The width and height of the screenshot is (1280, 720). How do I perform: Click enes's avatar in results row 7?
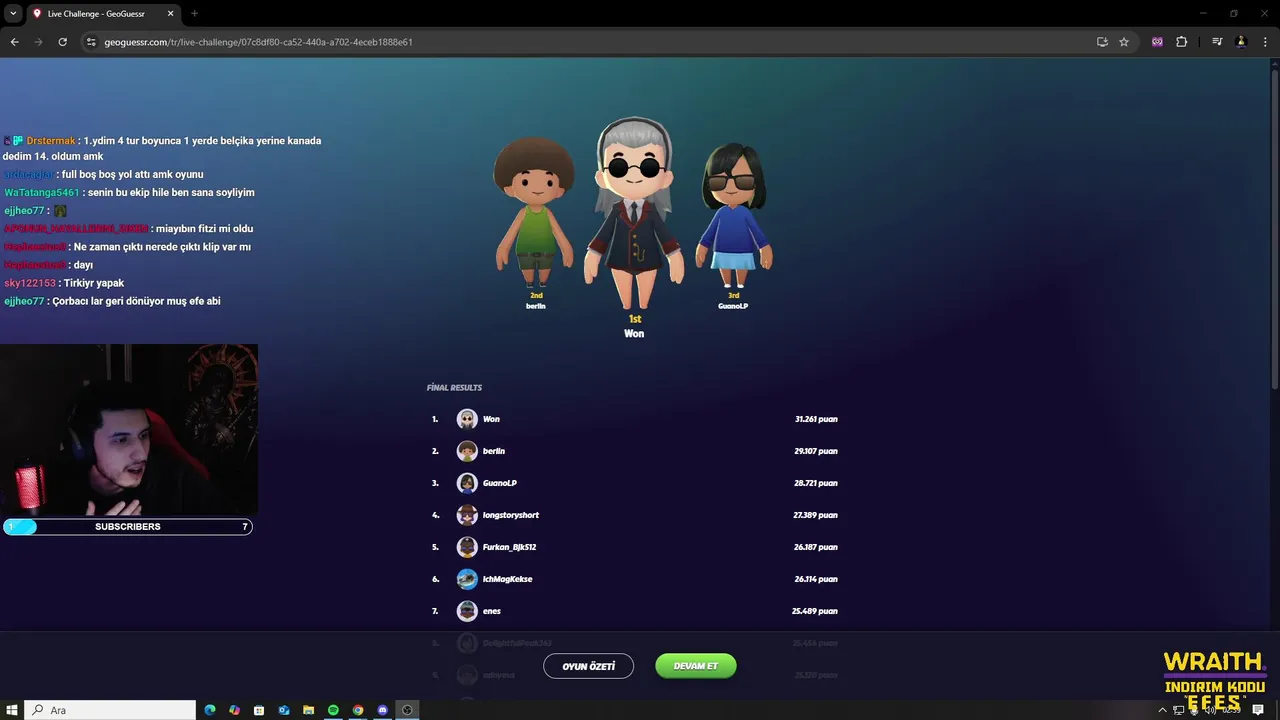[x=467, y=611]
